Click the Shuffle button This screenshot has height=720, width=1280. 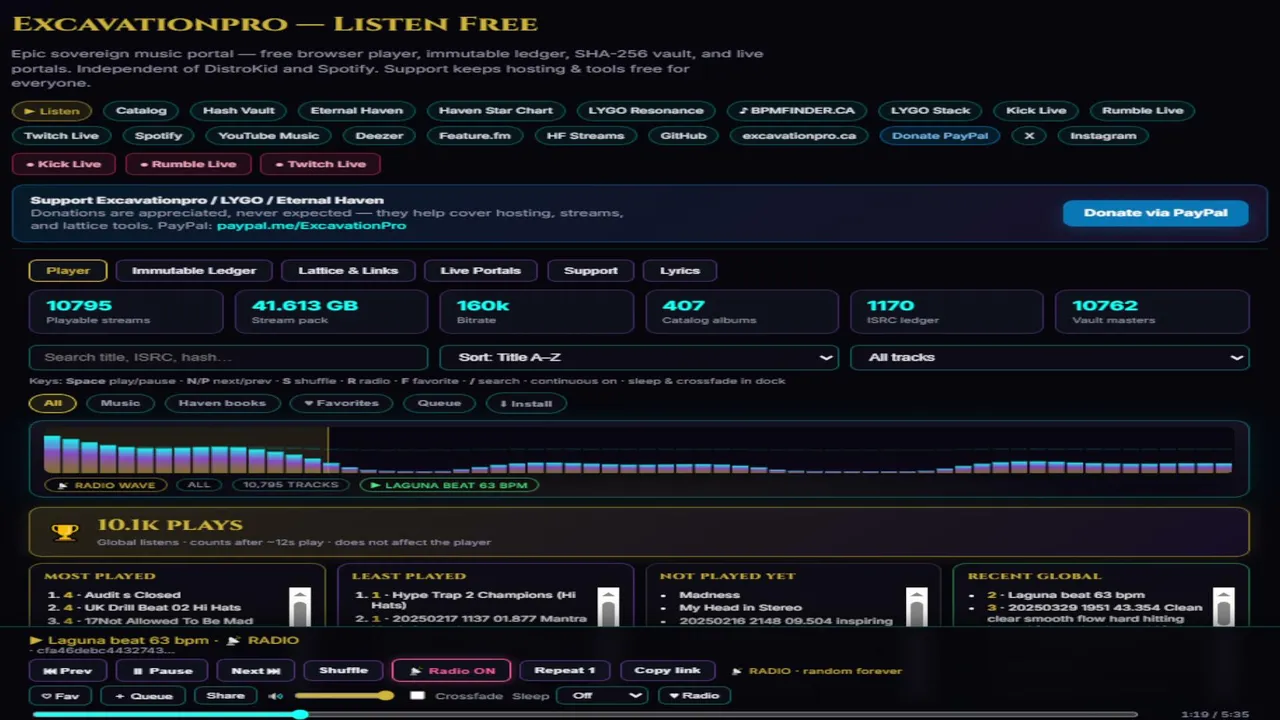343,671
